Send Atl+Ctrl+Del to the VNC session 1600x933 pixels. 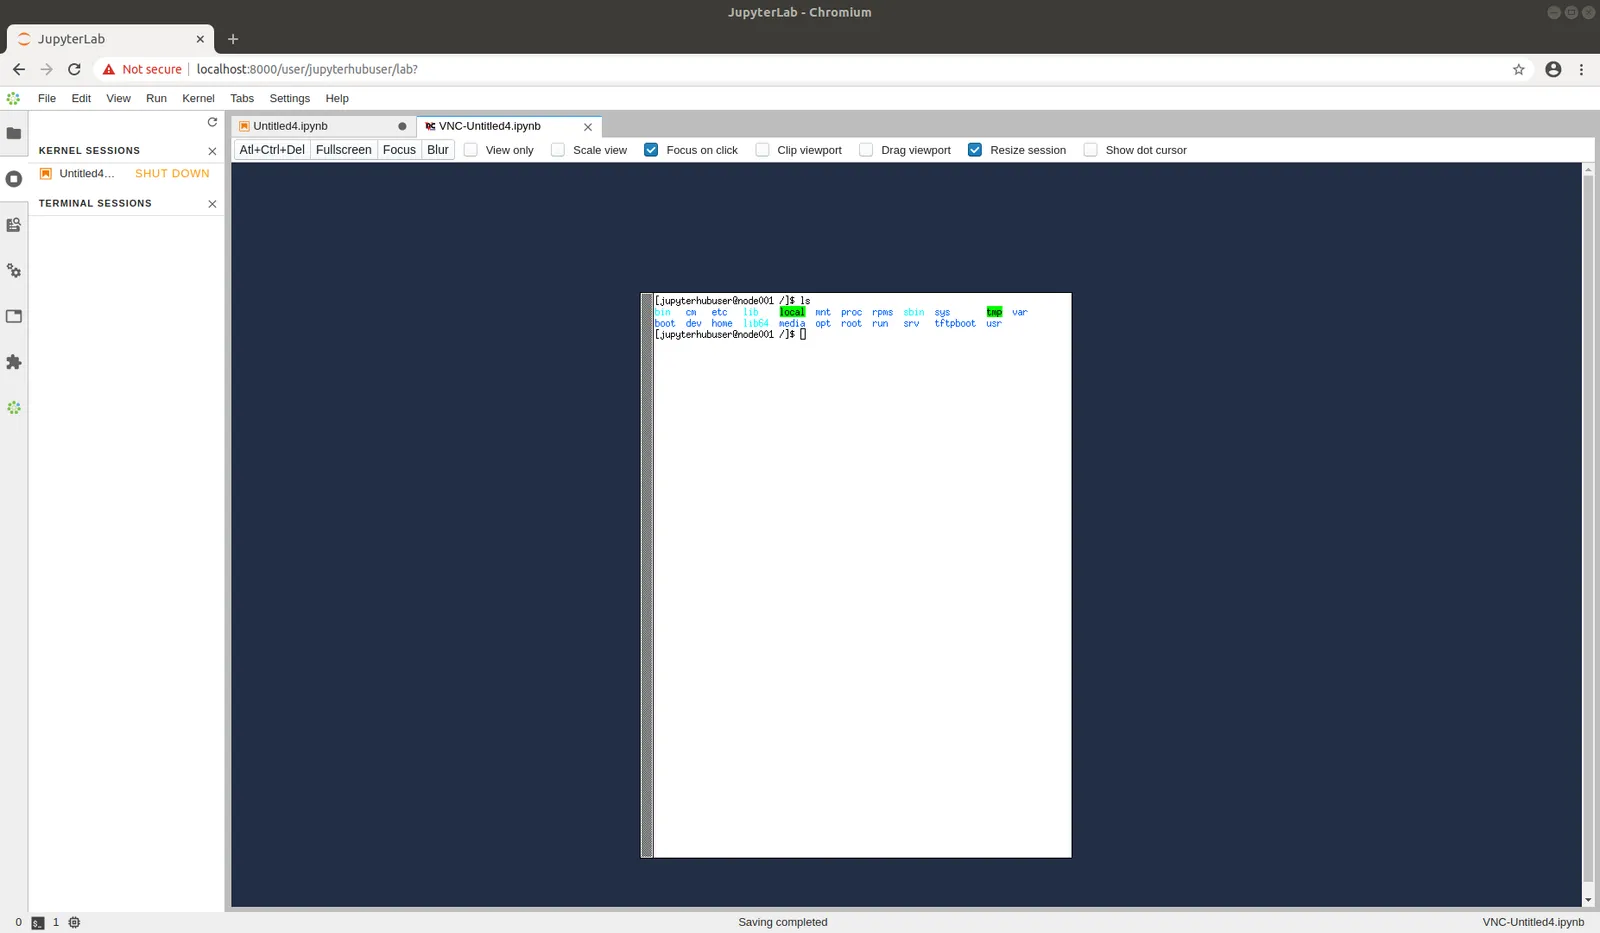coord(272,150)
